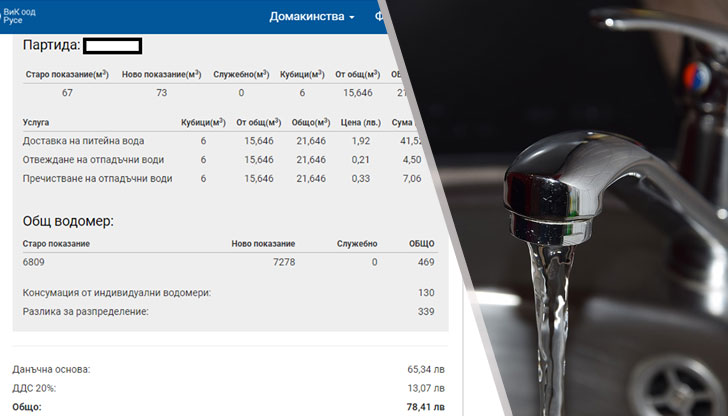Click the Старо показание(m³) column header
The height and width of the screenshot is (416, 728).
[x=66, y=75]
